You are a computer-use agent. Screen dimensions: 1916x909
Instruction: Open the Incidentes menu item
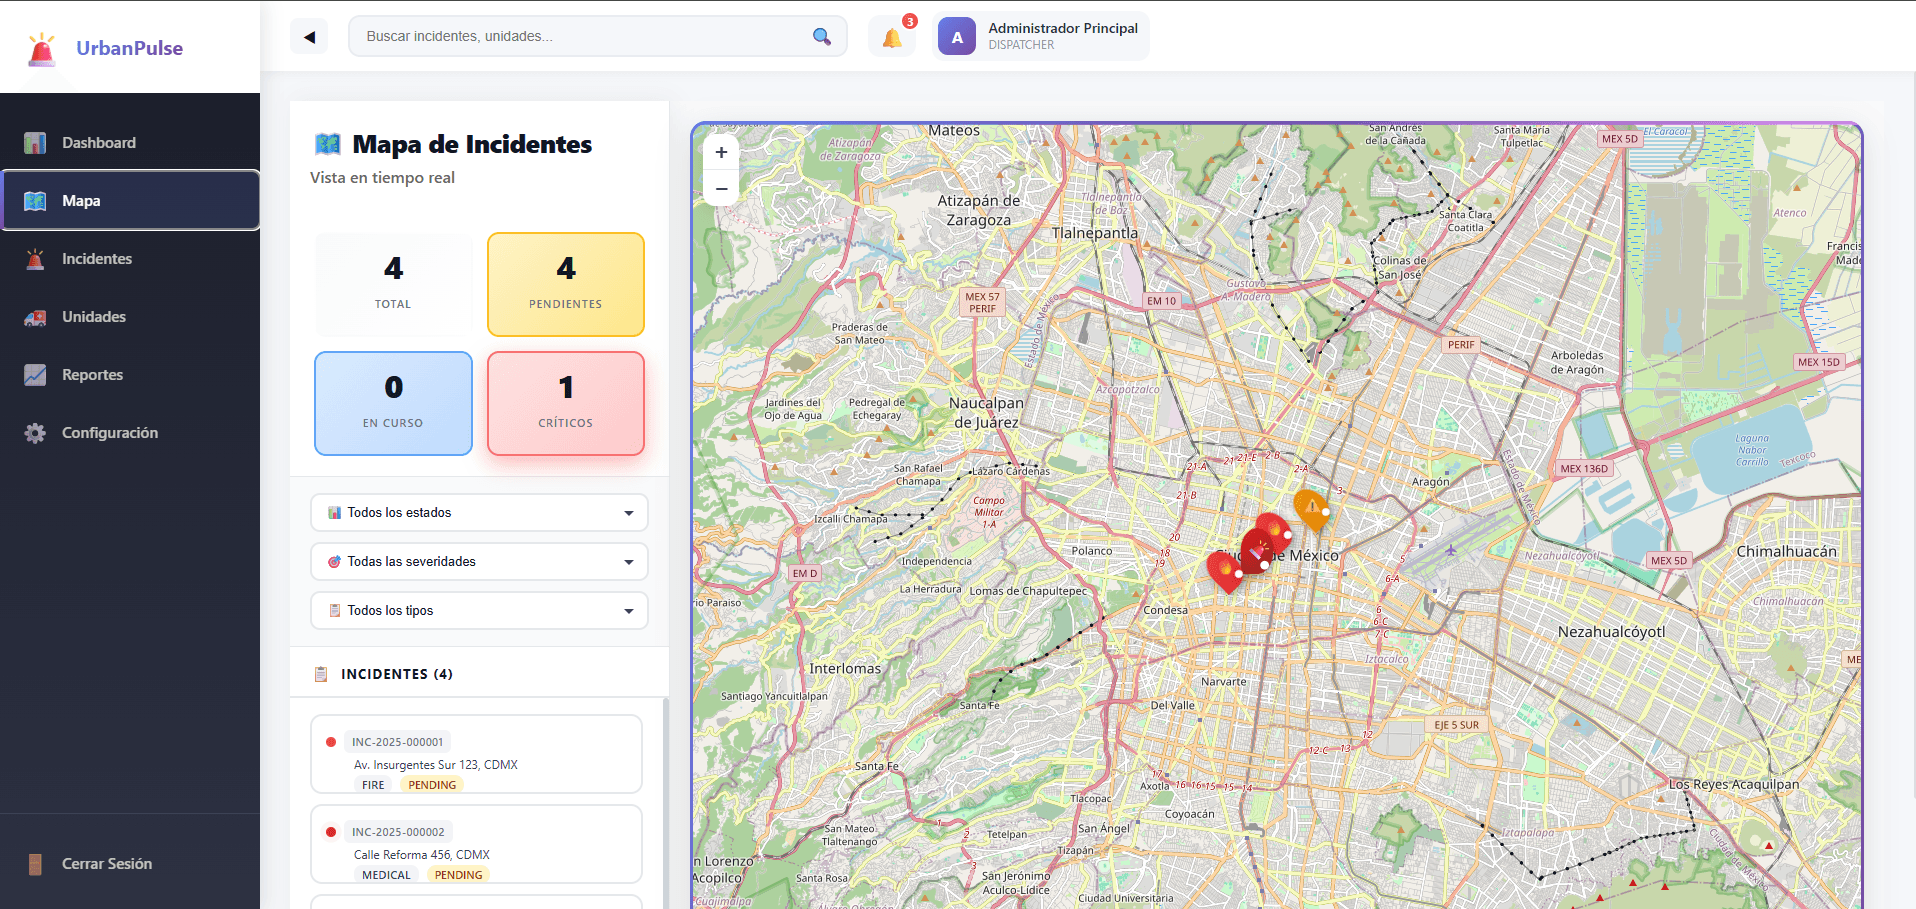coord(96,259)
